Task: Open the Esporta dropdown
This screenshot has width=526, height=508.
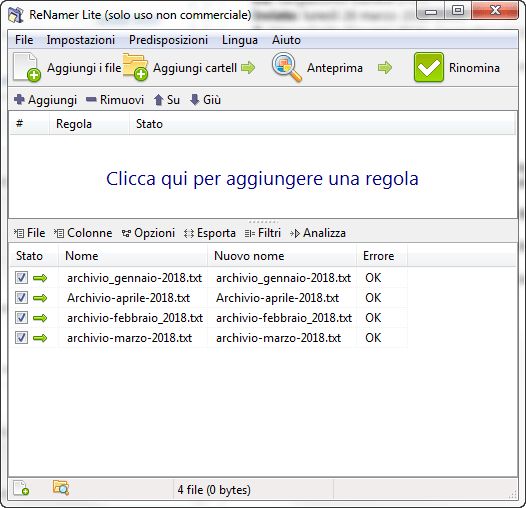Action: click(210, 233)
